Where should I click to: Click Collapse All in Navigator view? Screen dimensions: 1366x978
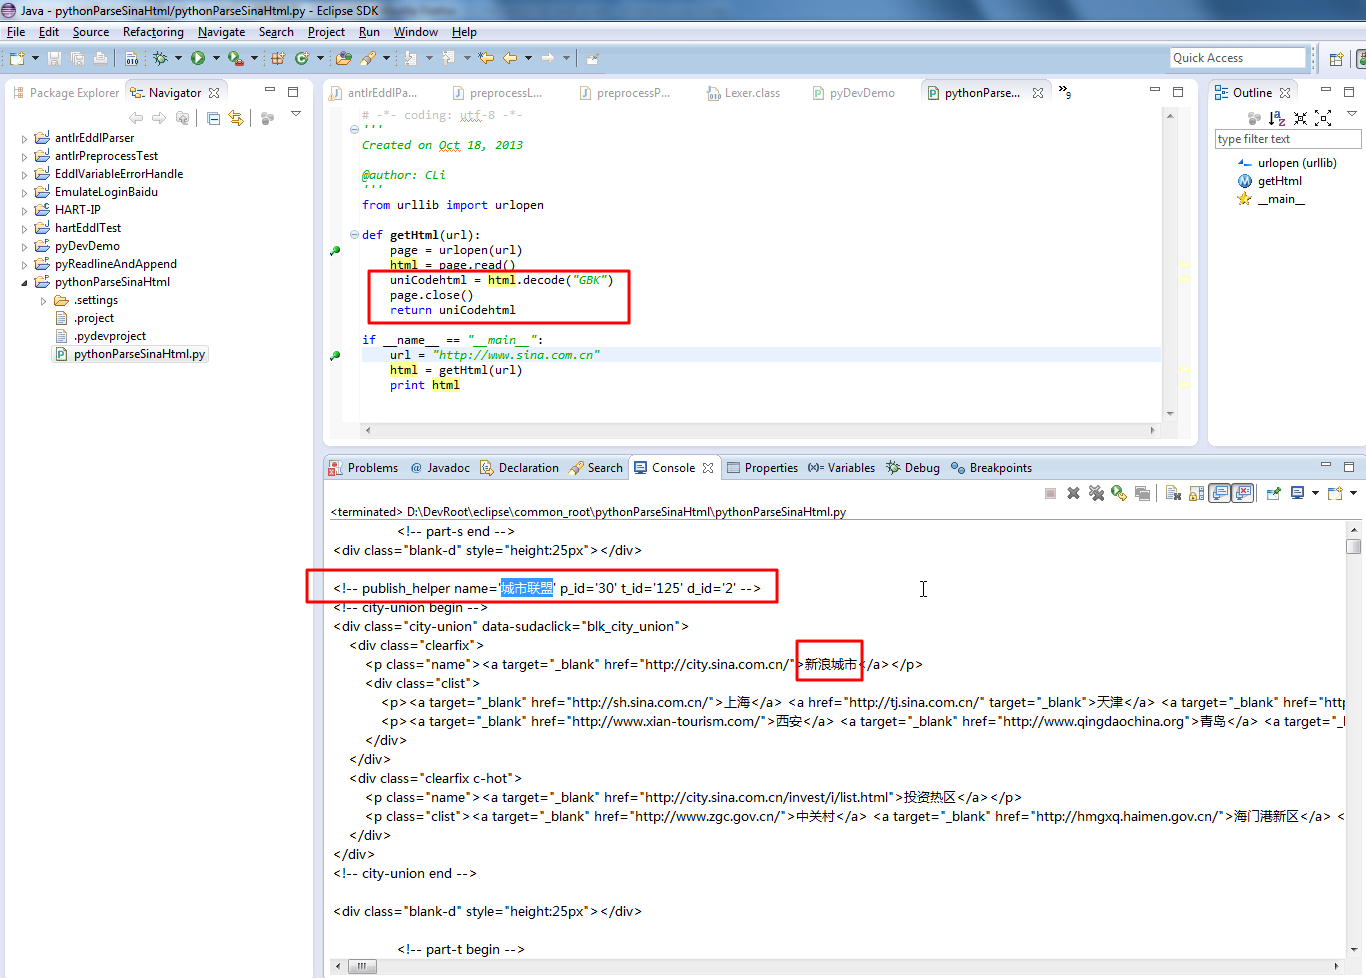pyautogui.click(x=214, y=118)
